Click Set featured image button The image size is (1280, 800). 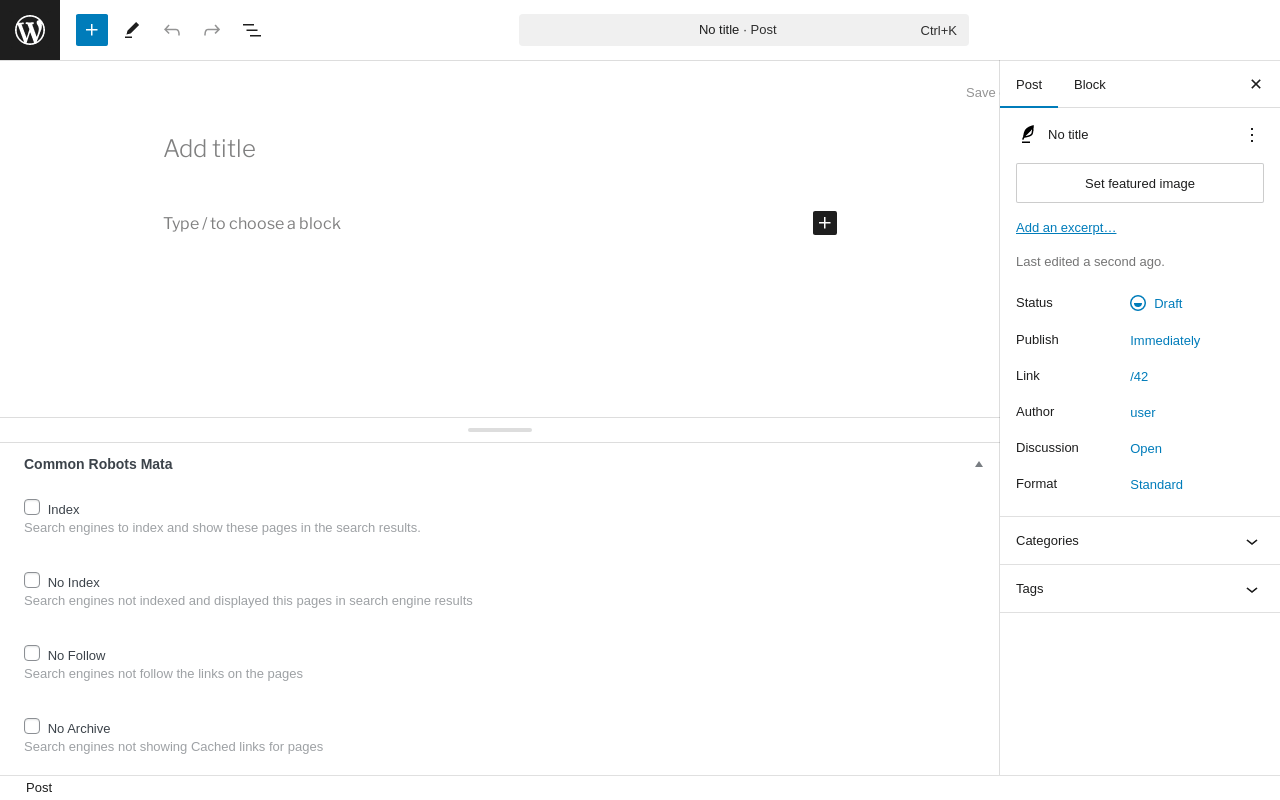(x=1140, y=183)
